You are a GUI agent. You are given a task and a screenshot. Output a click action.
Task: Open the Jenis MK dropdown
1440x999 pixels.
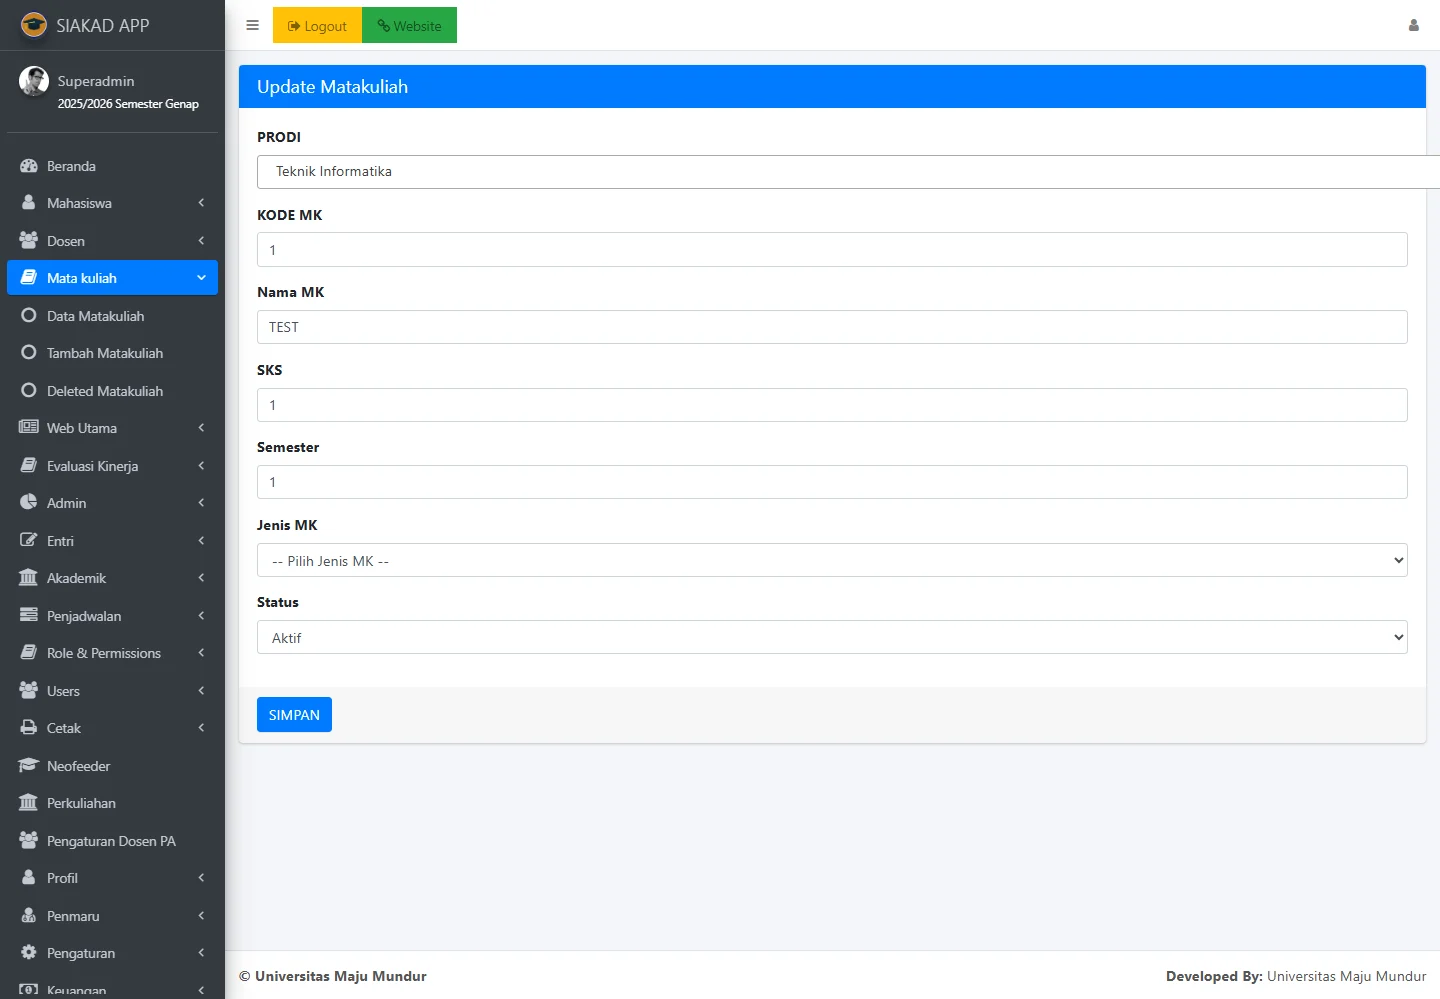click(831, 560)
